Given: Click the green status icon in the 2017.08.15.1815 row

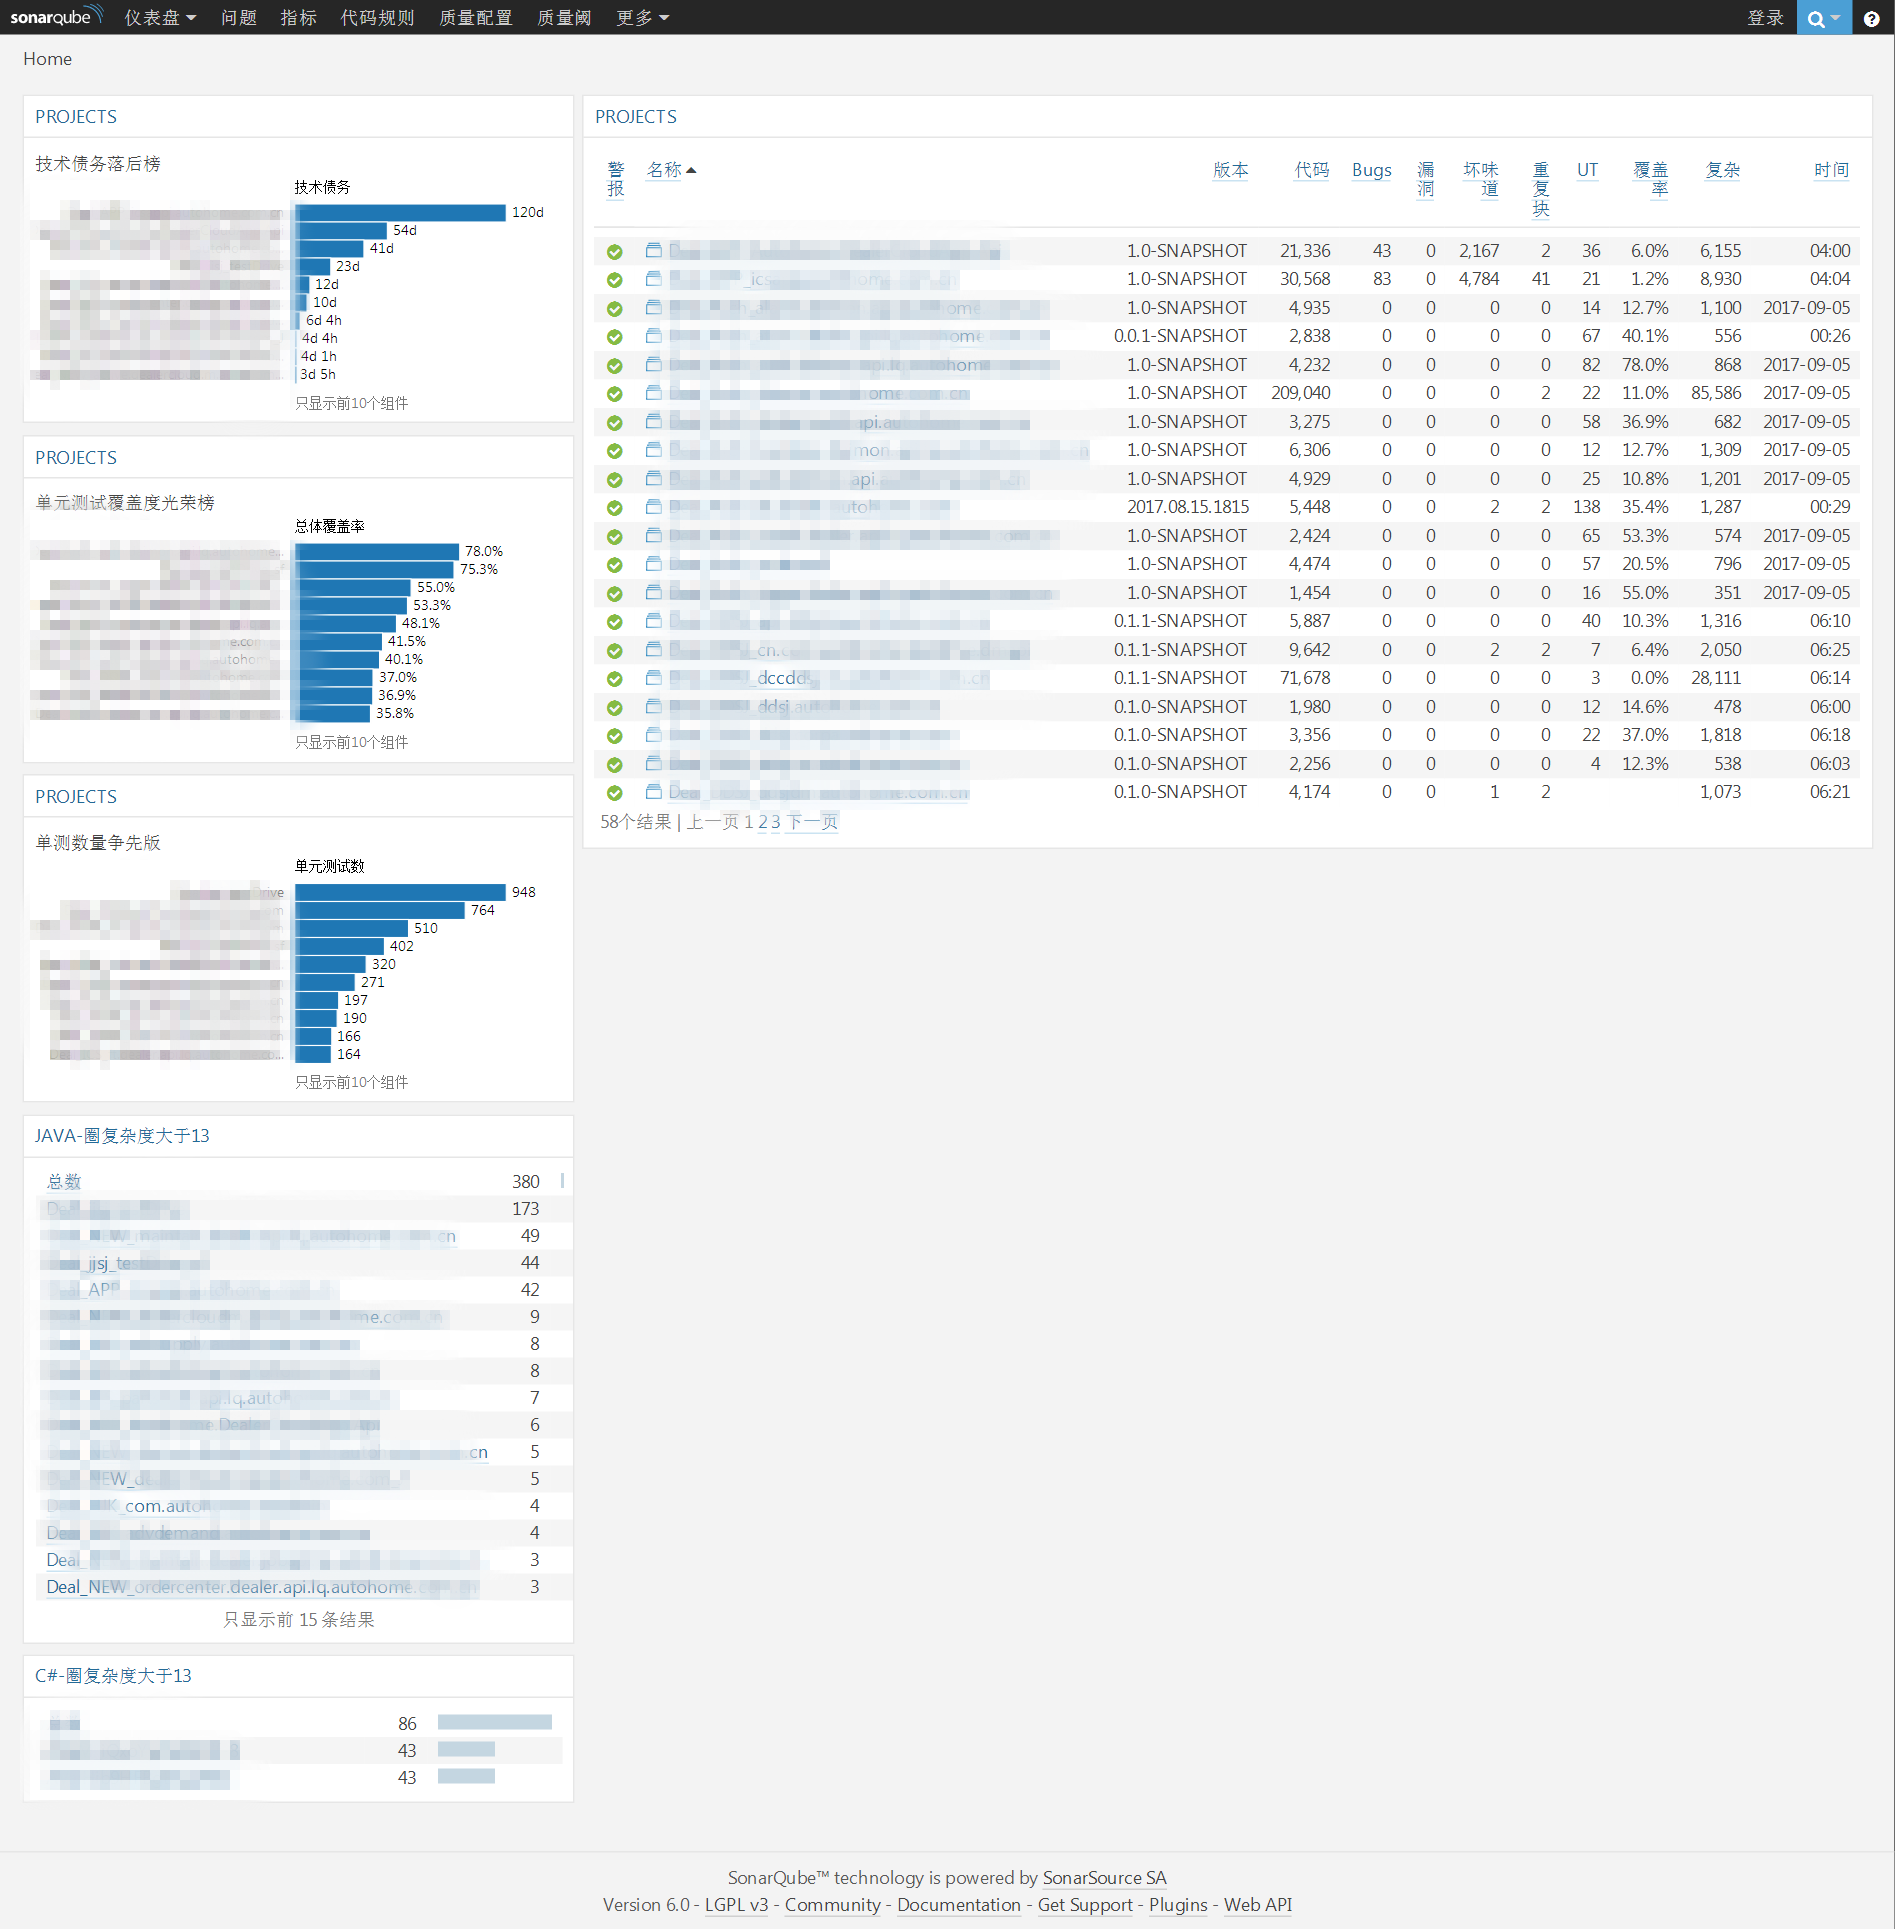Looking at the screenshot, I should pos(615,508).
